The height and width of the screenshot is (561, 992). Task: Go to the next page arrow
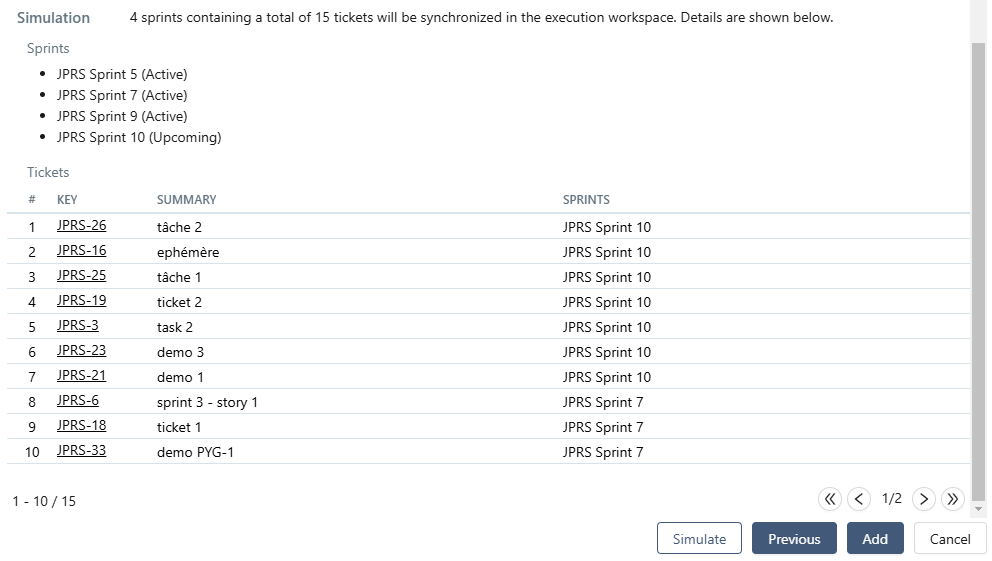[924, 499]
